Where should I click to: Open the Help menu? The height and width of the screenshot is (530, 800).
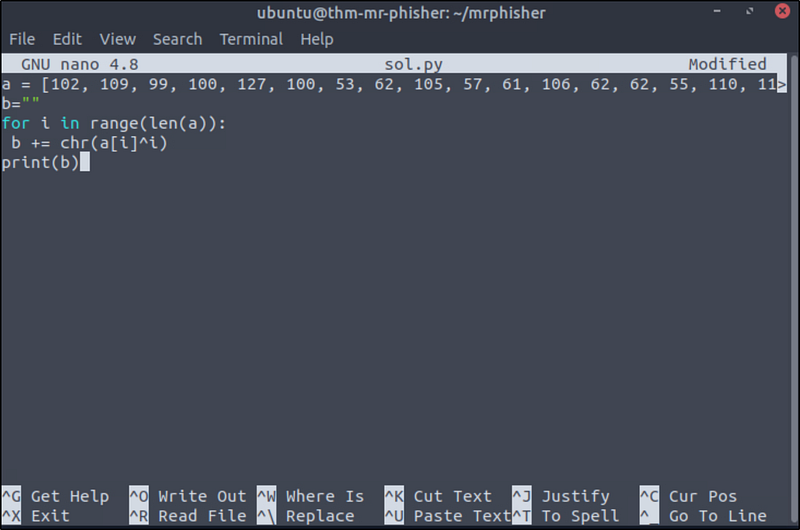click(x=317, y=39)
